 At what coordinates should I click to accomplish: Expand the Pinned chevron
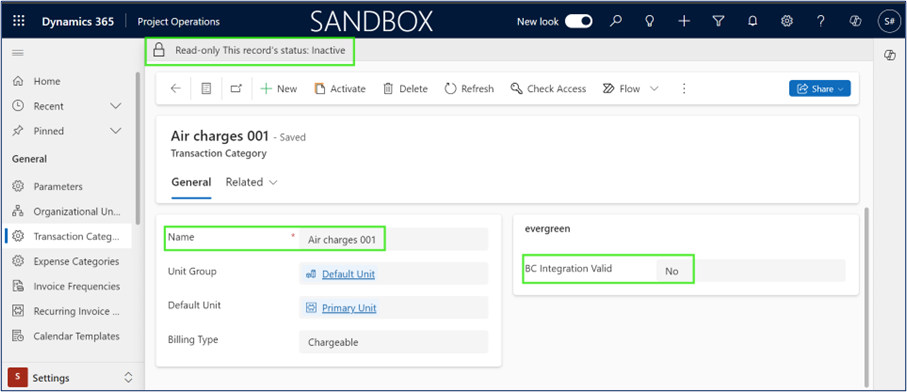tap(116, 131)
